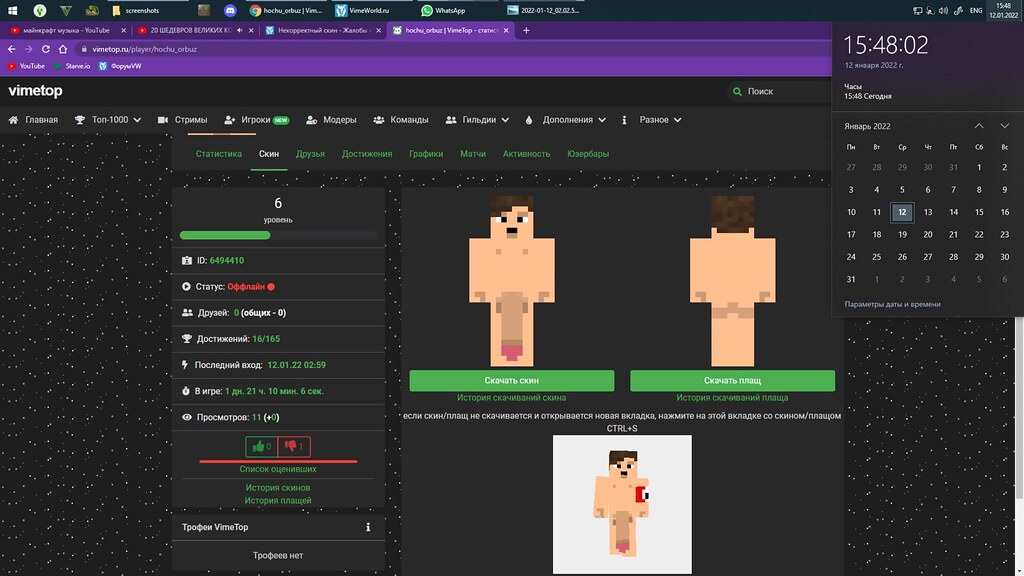Screen dimensions: 1024x576
Task: Click the camera icon next to Стримы
Action: click(163, 120)
